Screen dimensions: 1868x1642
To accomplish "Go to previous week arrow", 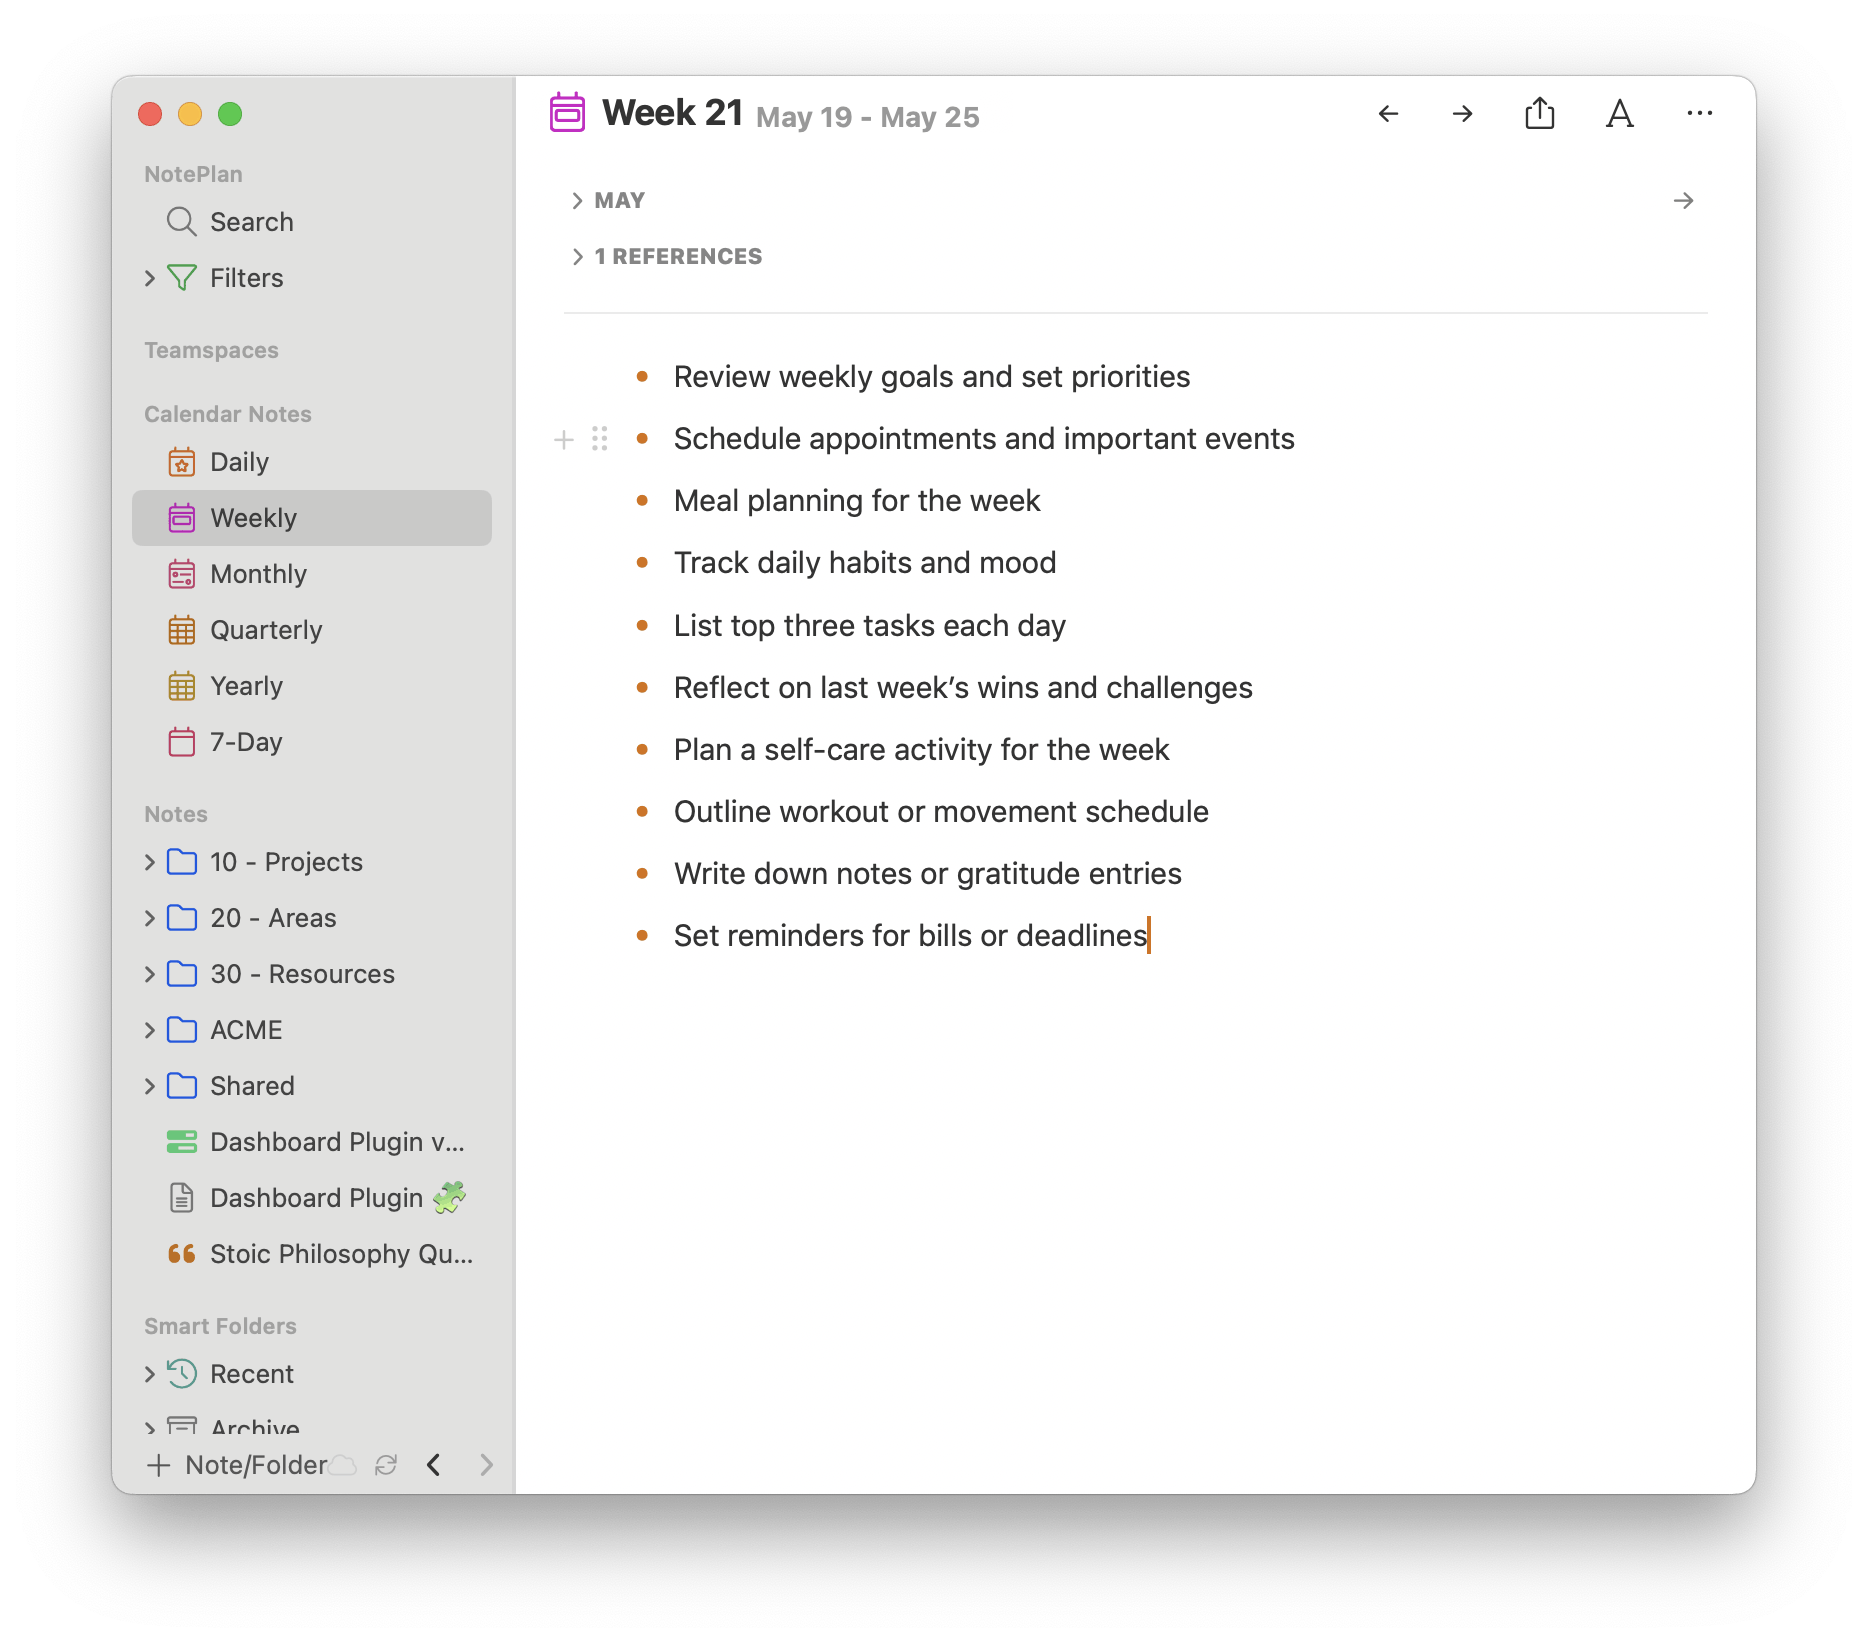I will pos(1388,114).
